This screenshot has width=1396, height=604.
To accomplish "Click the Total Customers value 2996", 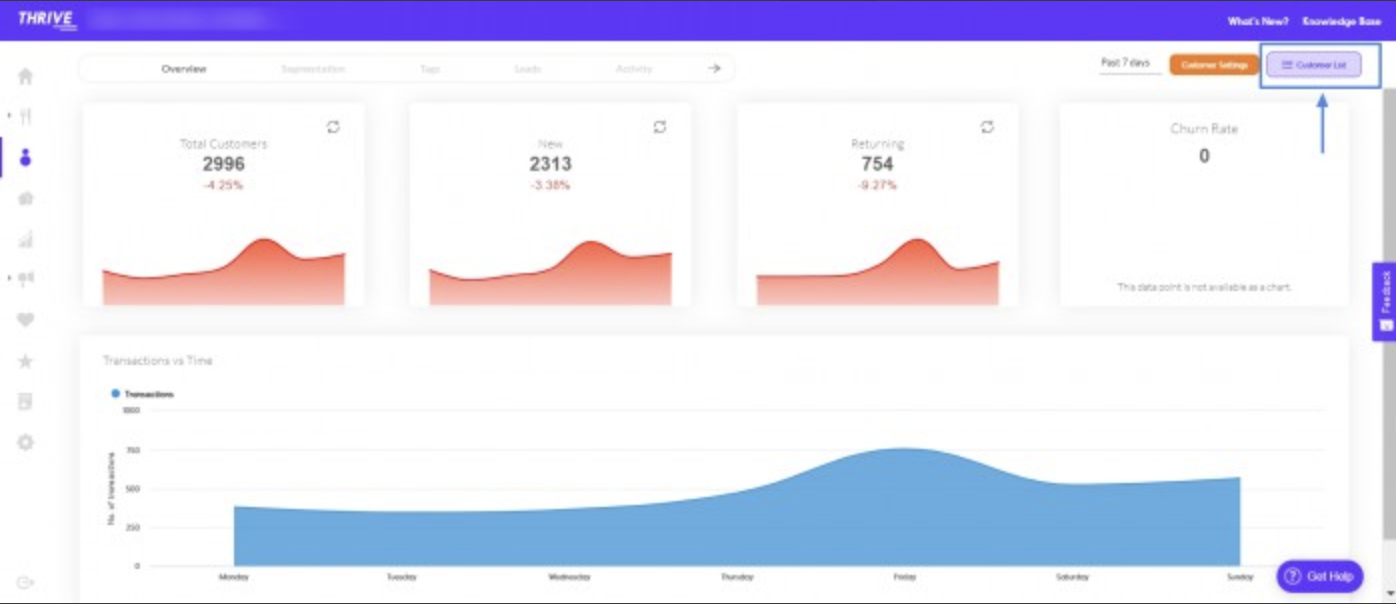I will [224, 164].
